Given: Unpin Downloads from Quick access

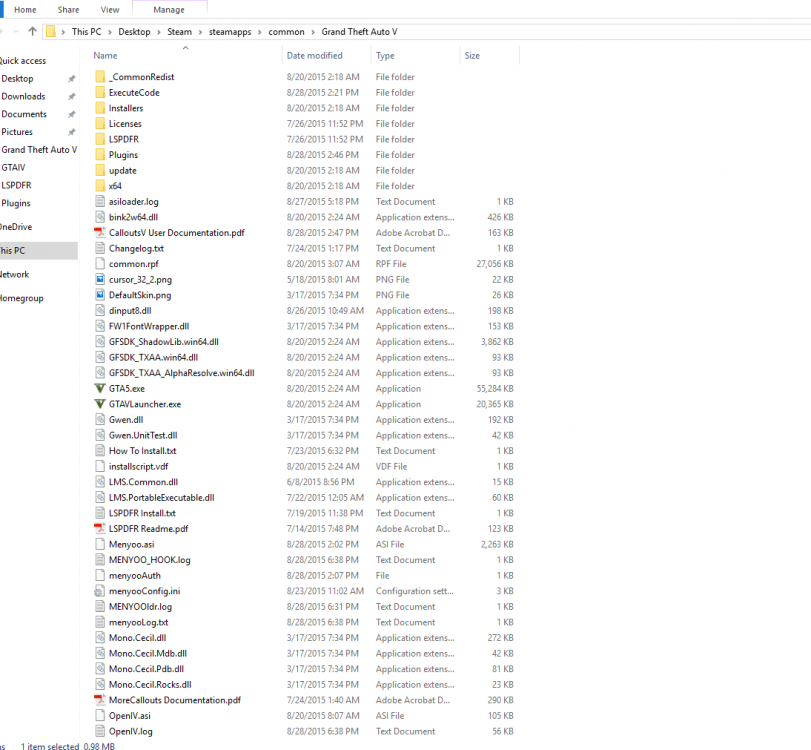Looking at the screenshot, I should pyautogui.click(x=71, y=96).
